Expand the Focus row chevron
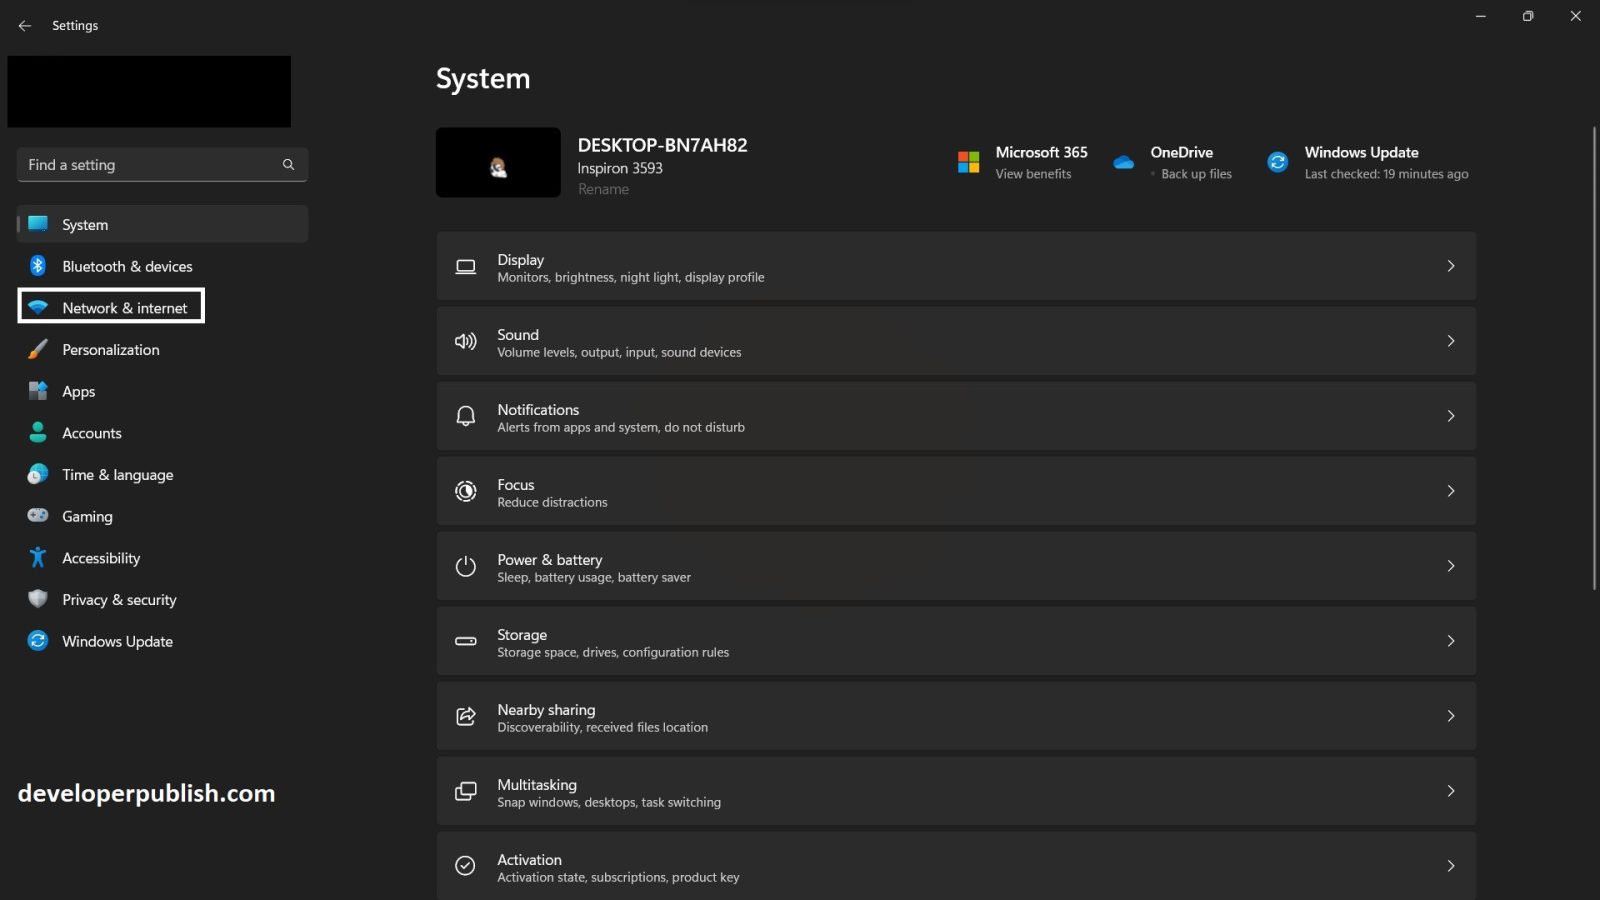This screenshot has width=1600, height=900. point(1451,491)
